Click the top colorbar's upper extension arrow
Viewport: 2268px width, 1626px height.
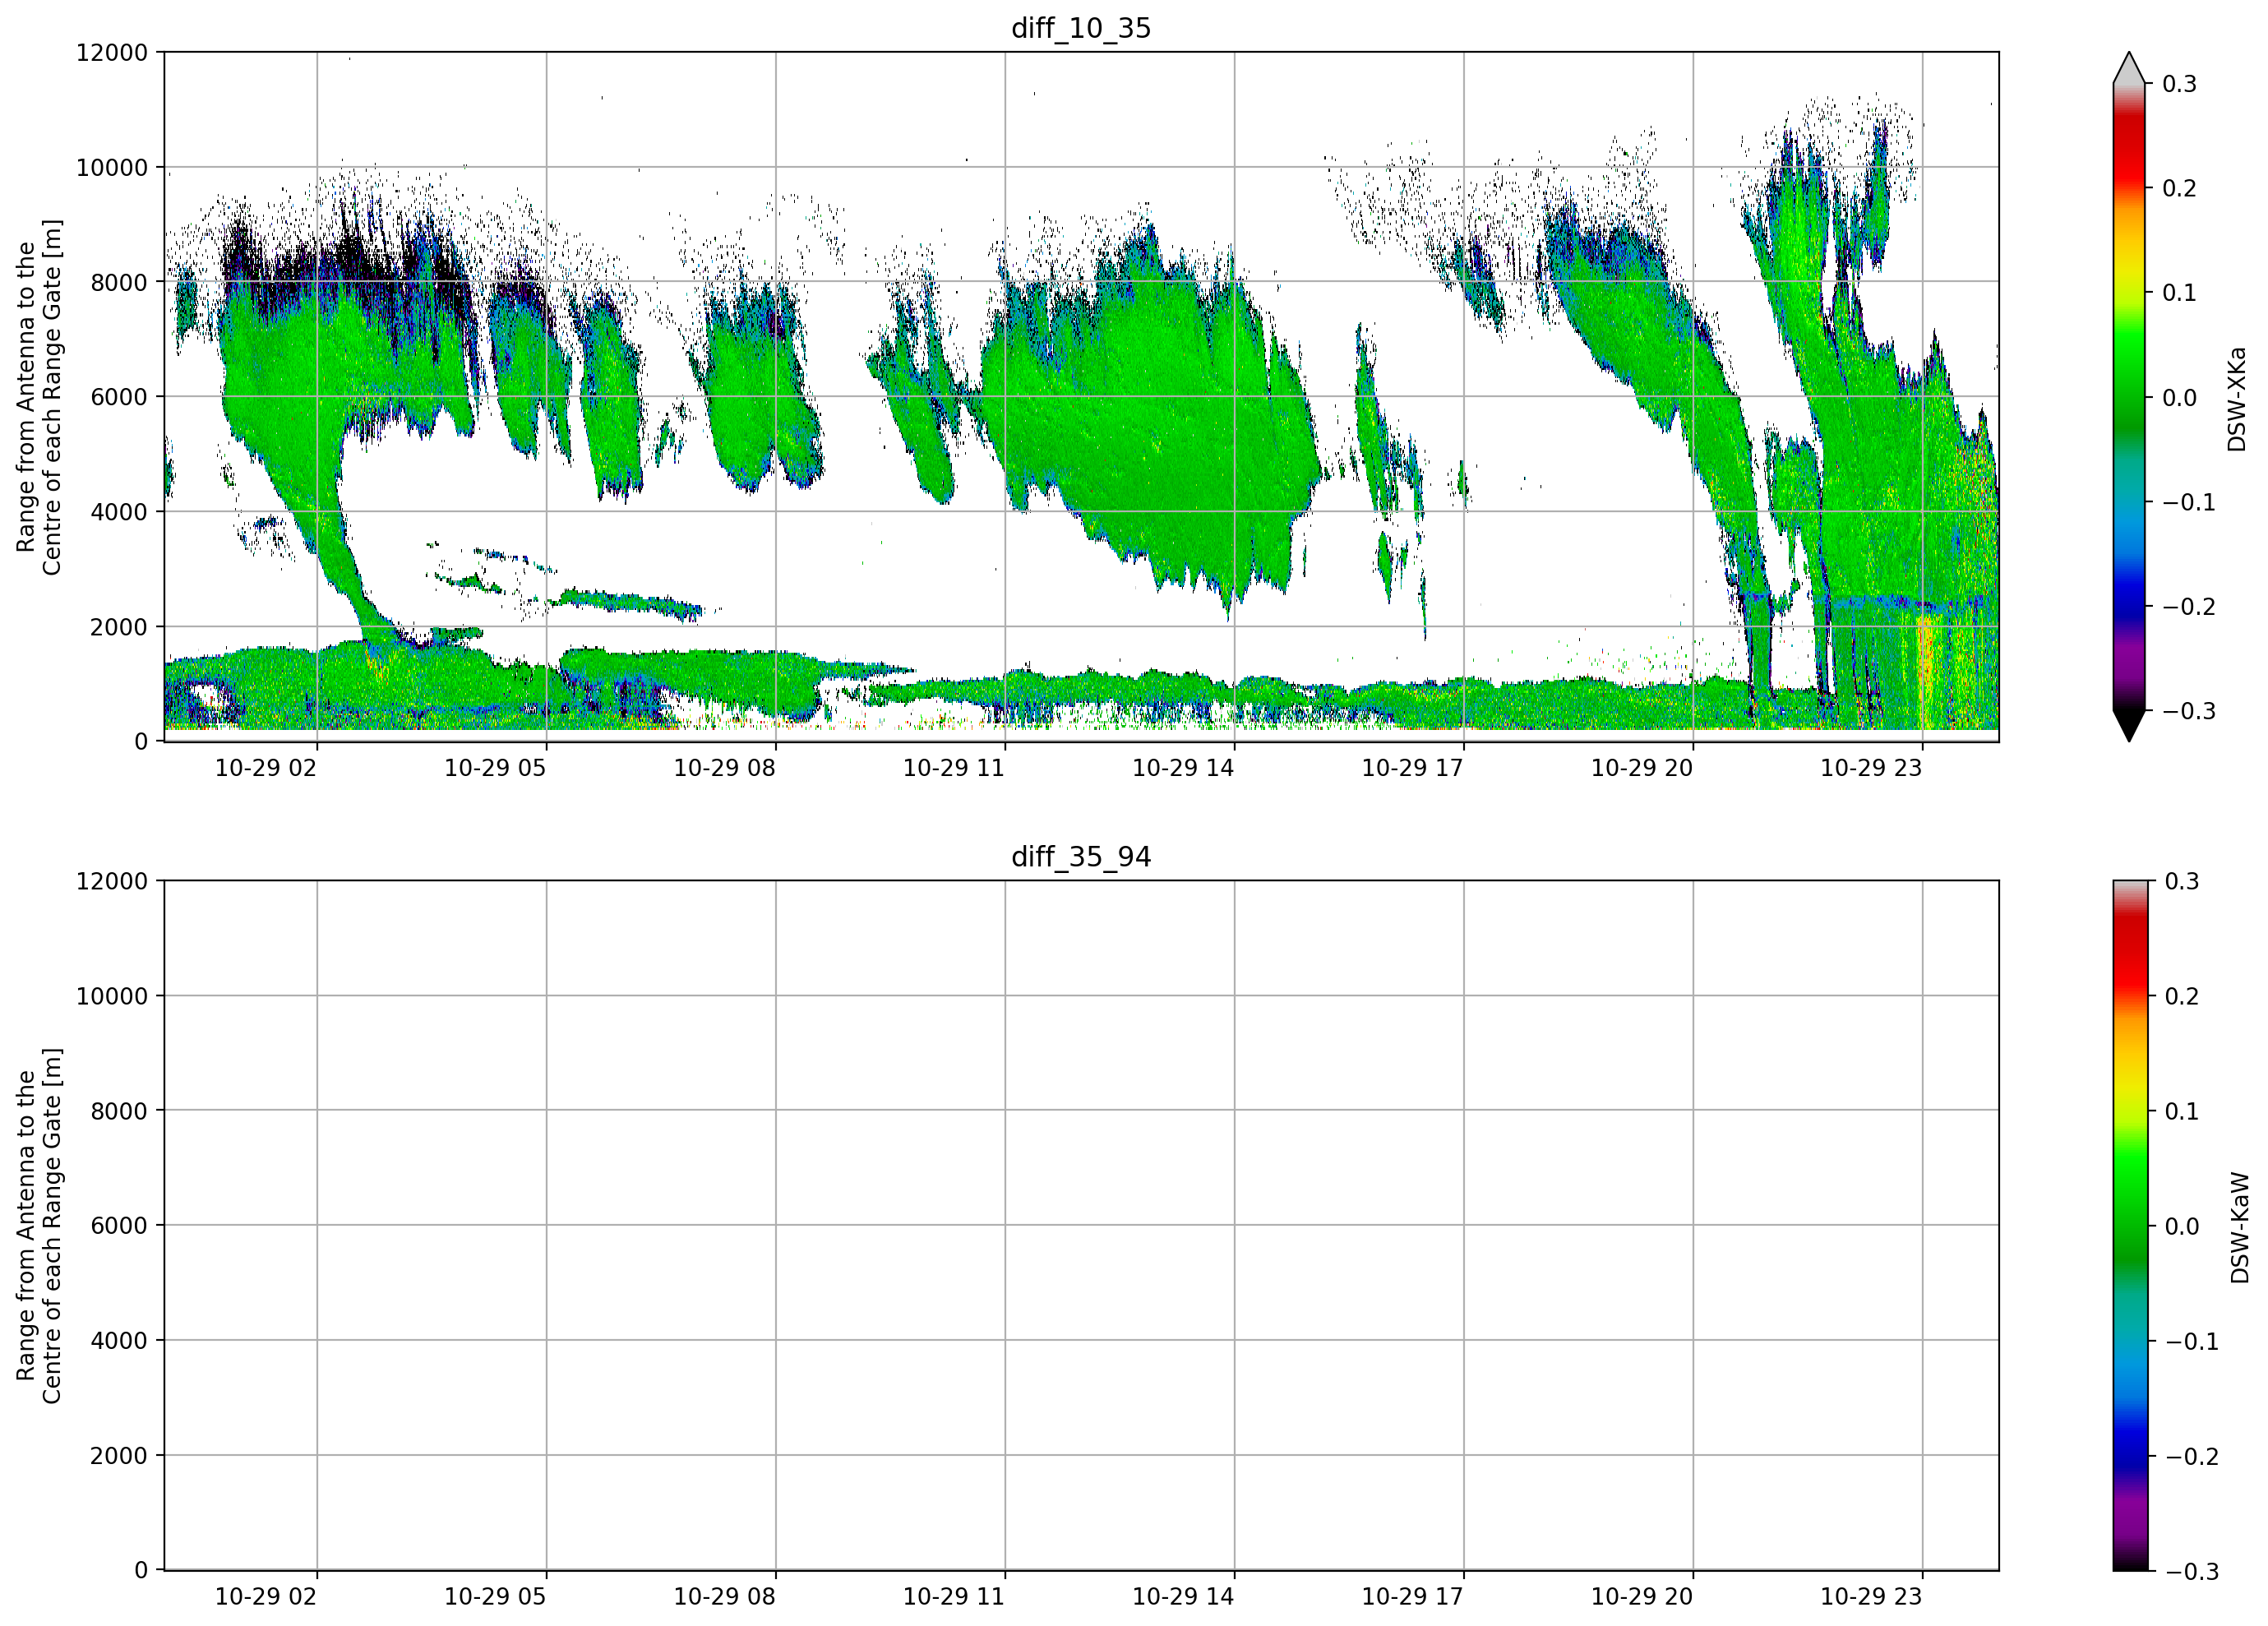2129,67
